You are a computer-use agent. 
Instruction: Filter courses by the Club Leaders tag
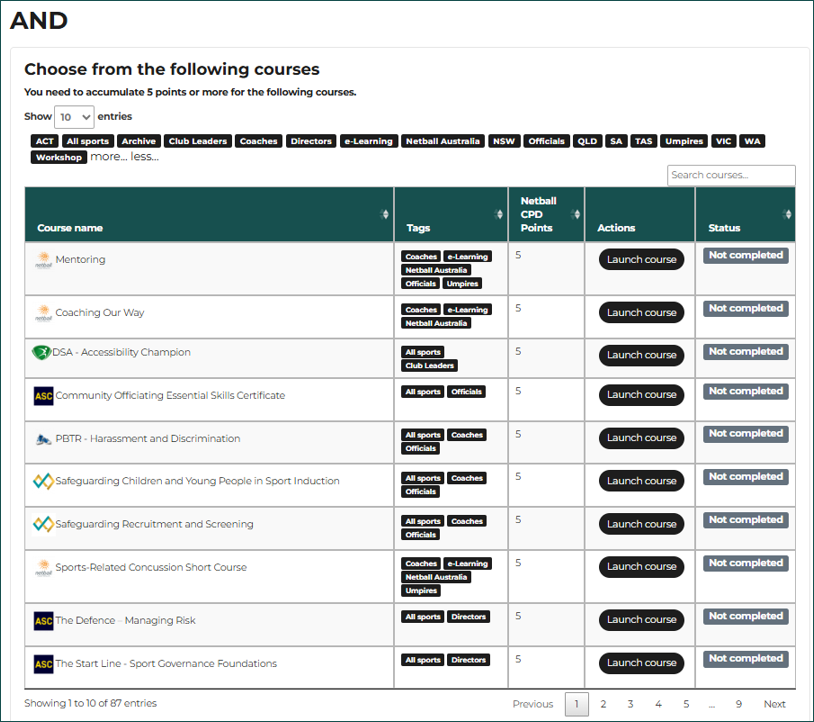click(x=198, y=141)
